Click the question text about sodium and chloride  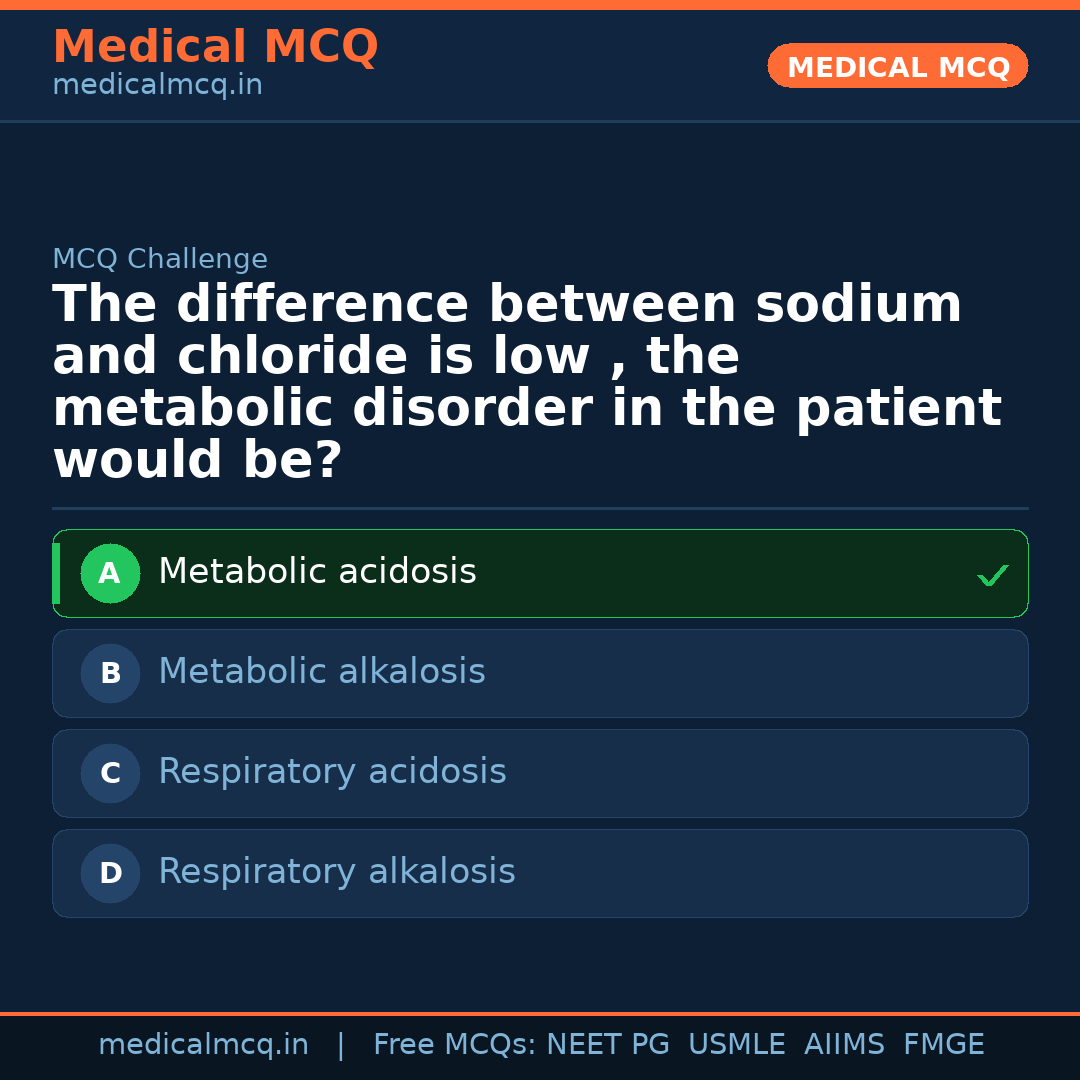(527, 383)
